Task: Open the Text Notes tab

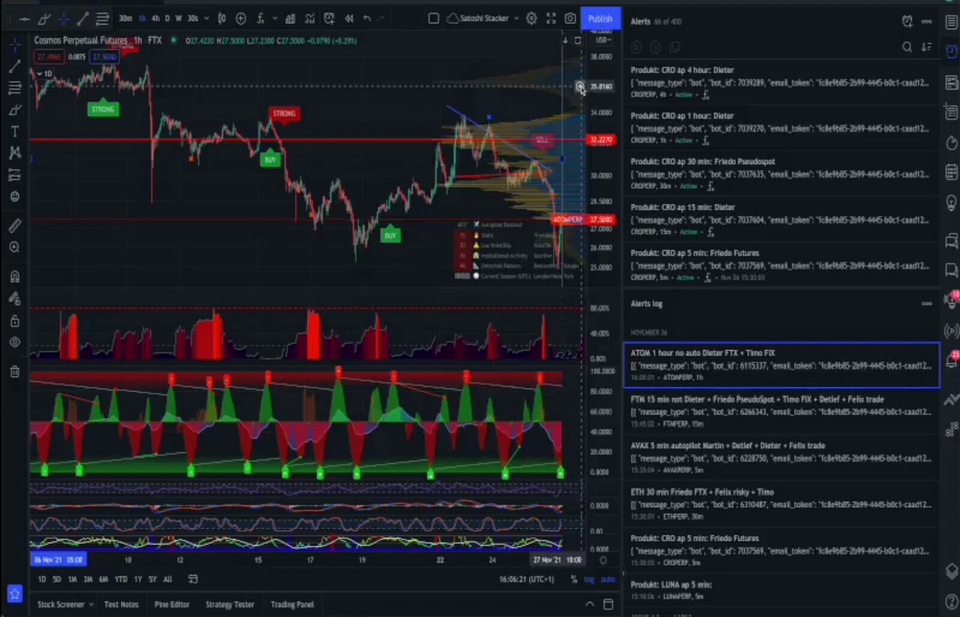Action: [x=121, y=605]
